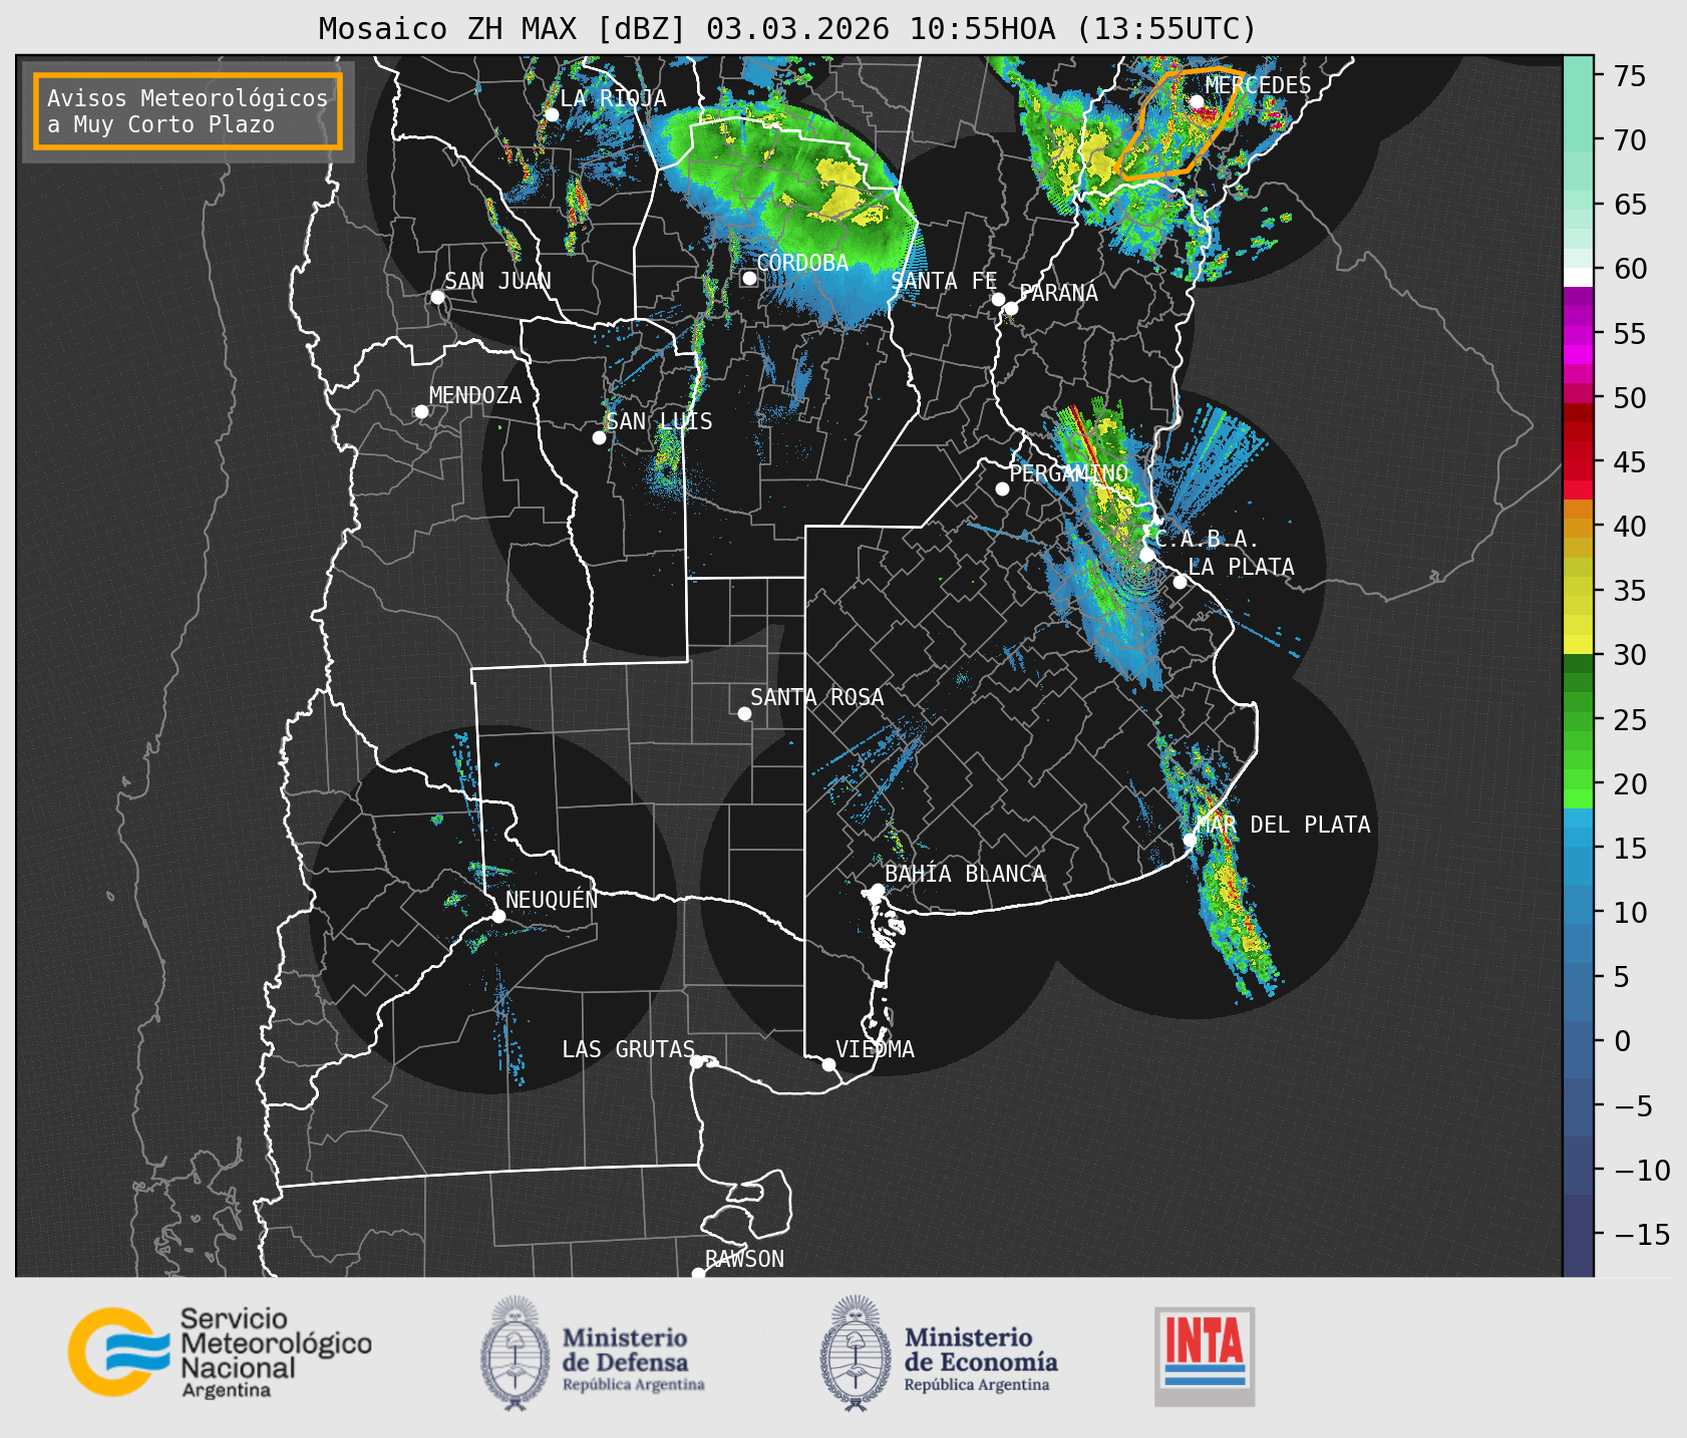Select the Mar del Plata city marker
Viewport: 1687px width, 1438px height.
tap(1189, 839)
